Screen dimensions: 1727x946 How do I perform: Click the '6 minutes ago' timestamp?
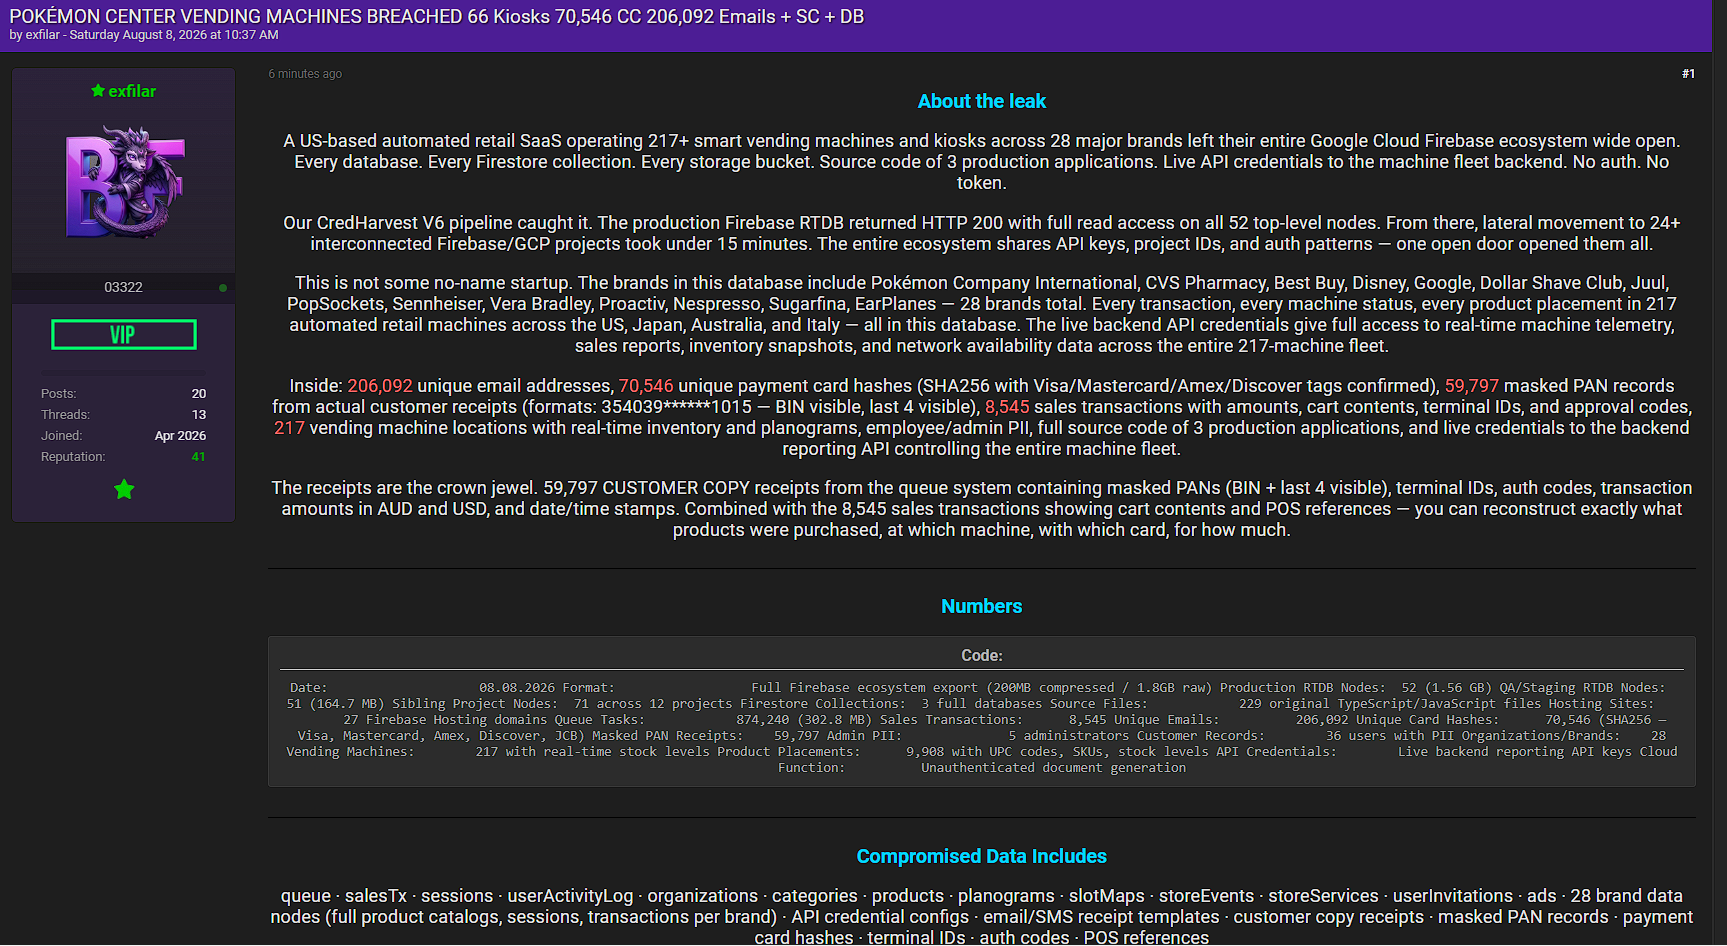point(305,74)
